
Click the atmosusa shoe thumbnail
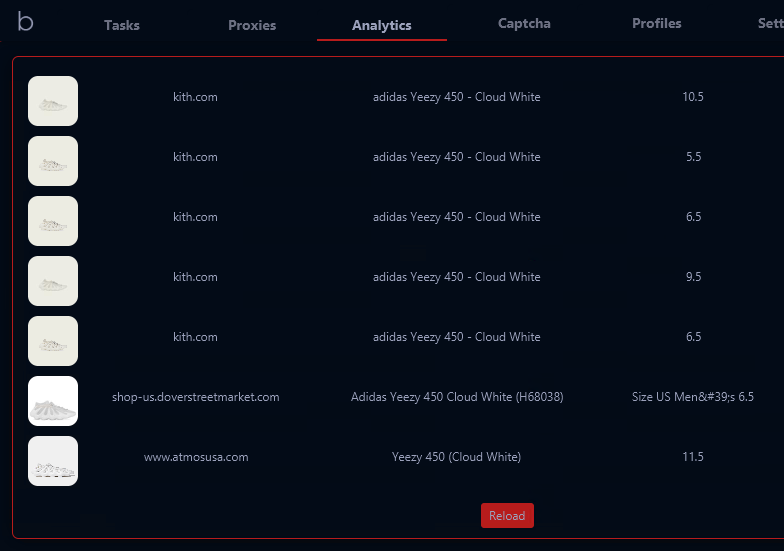click(x=53, y=461)
